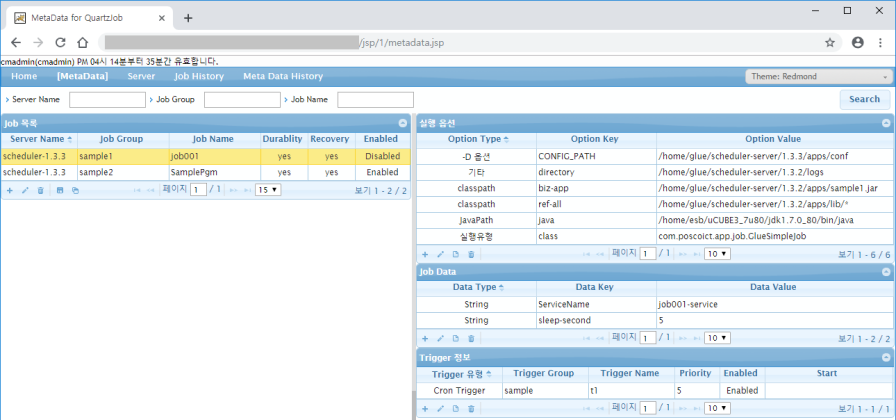
Task: Open the Theme: Redmond dropdown
Action: (x=818, y=77)
